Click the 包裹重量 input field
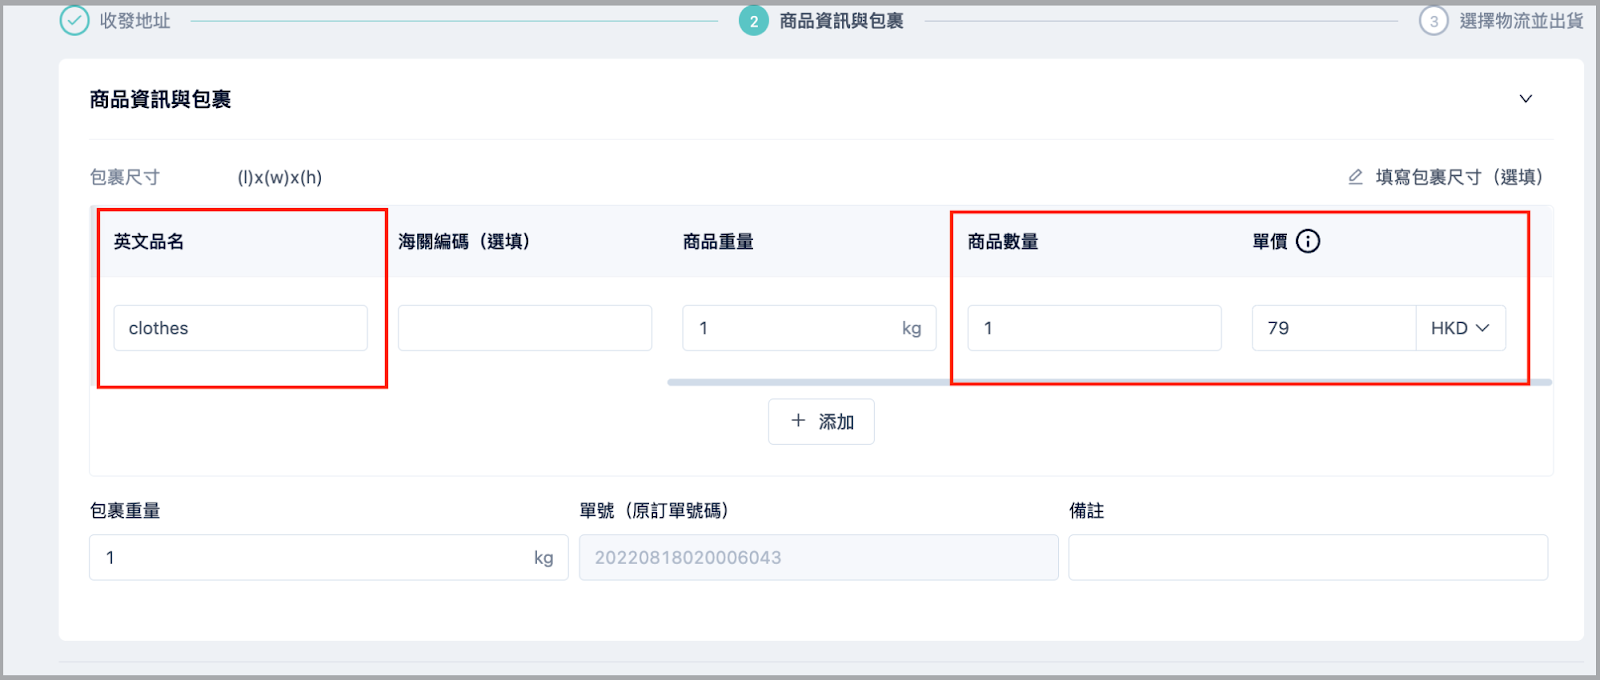The width and height of the screenshot is (1600, 680). 329,557
